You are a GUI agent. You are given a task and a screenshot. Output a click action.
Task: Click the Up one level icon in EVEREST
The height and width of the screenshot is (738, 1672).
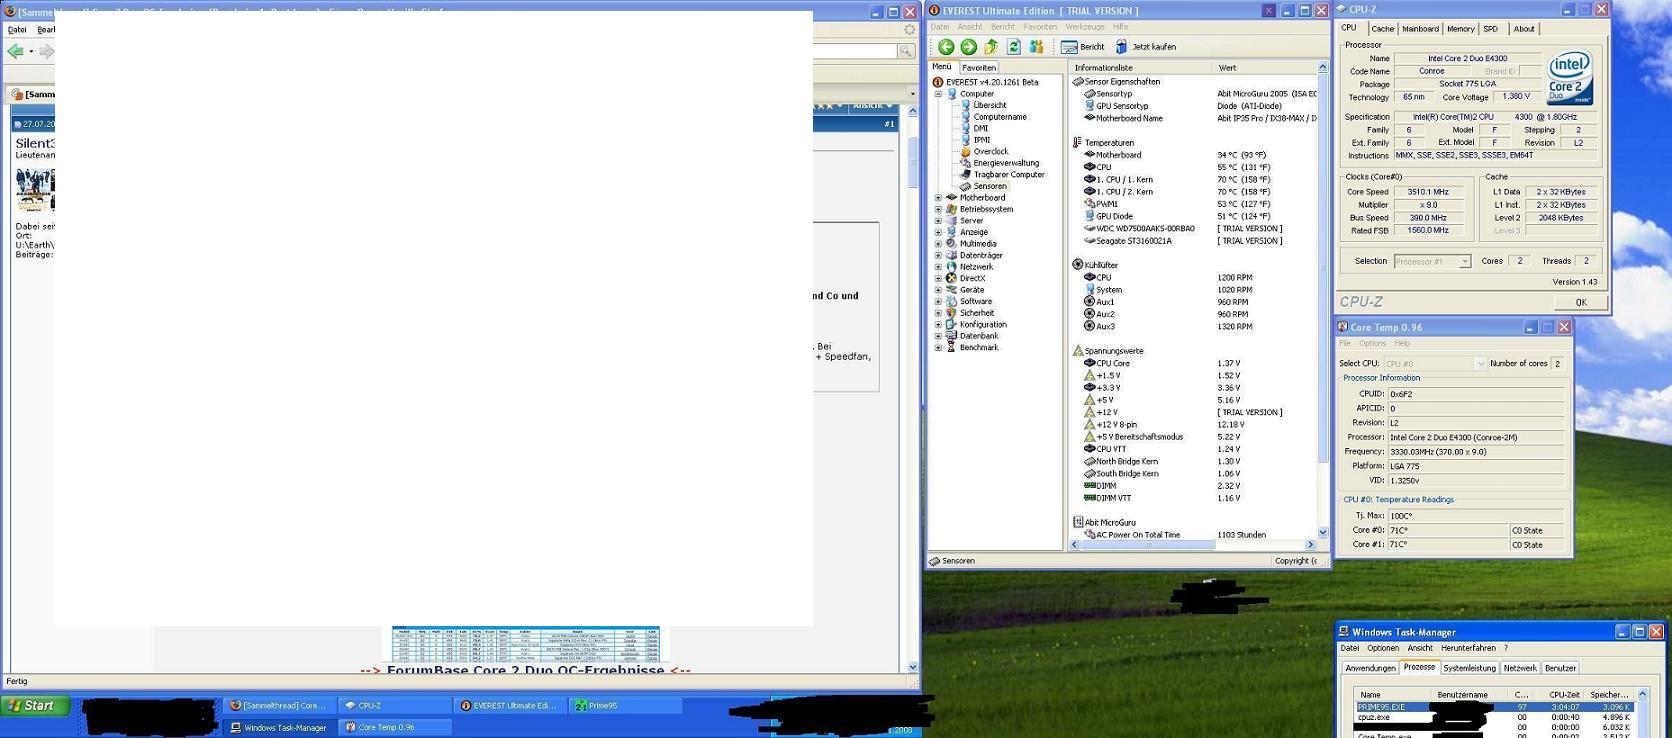(991, 47)
